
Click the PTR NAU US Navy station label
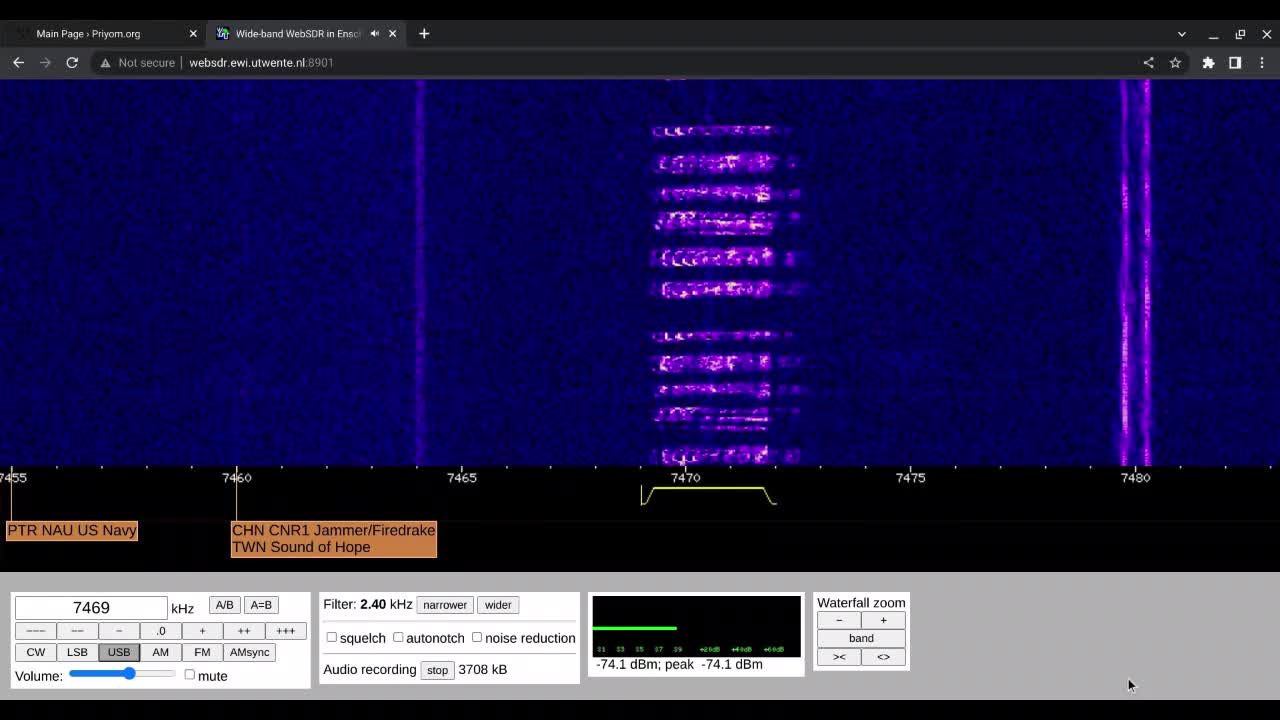72,531
